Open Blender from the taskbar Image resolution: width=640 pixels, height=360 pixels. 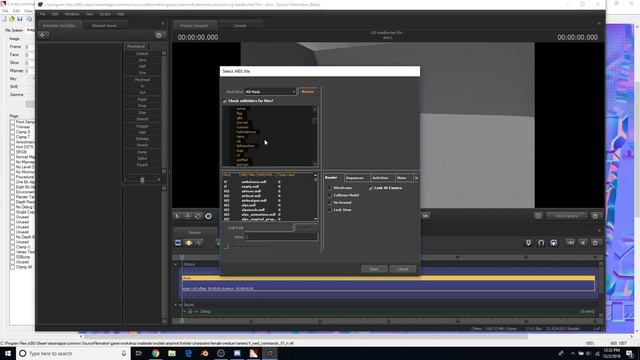pos(204,353)
